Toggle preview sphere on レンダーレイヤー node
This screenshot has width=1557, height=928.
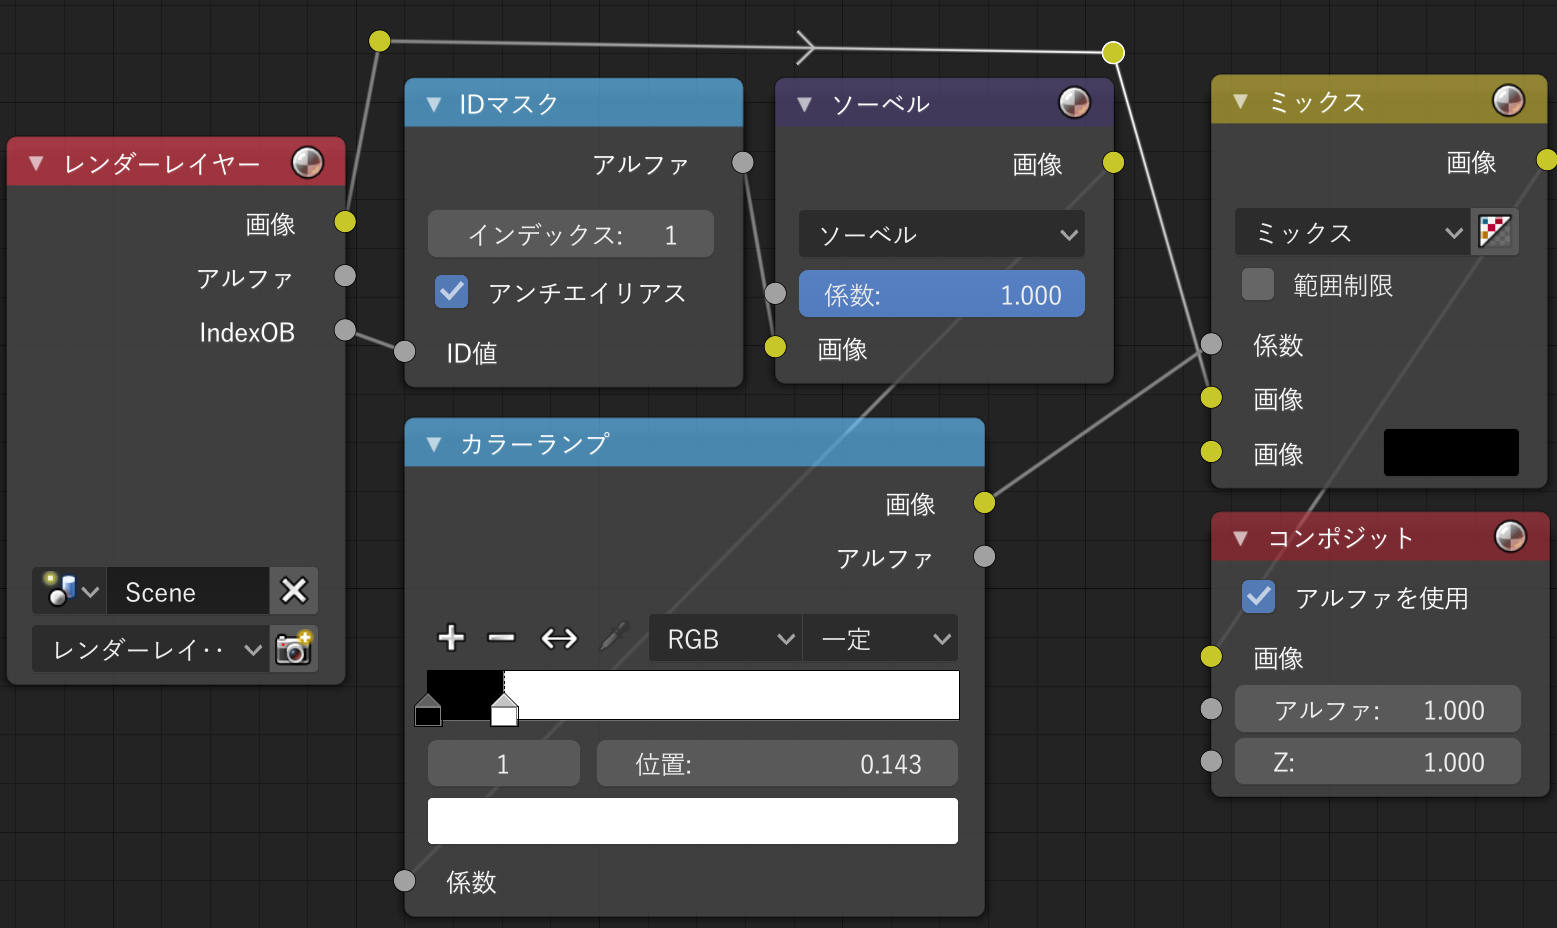(x=307, y=162)
